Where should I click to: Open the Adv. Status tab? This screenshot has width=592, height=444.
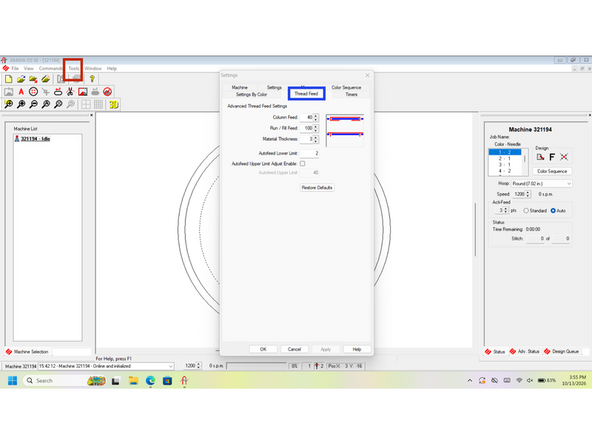(525, 352)
